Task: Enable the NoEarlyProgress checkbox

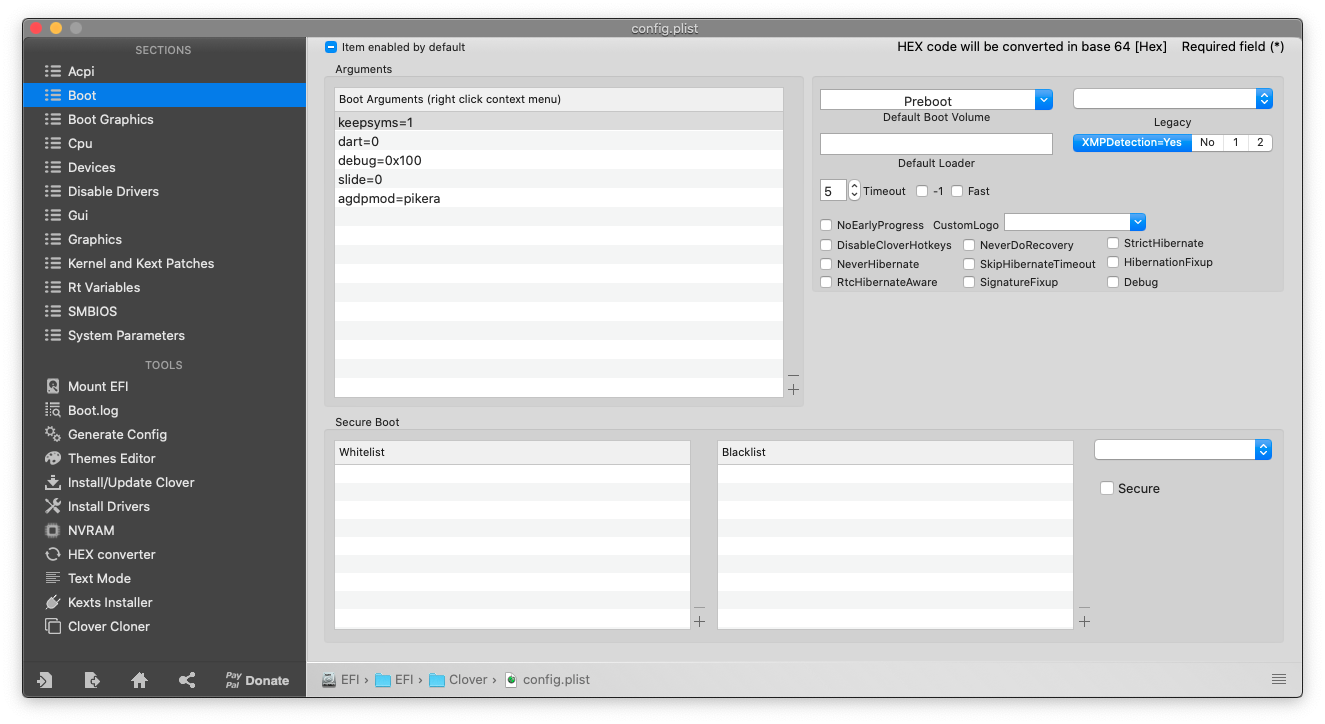Action: (826, 225)
